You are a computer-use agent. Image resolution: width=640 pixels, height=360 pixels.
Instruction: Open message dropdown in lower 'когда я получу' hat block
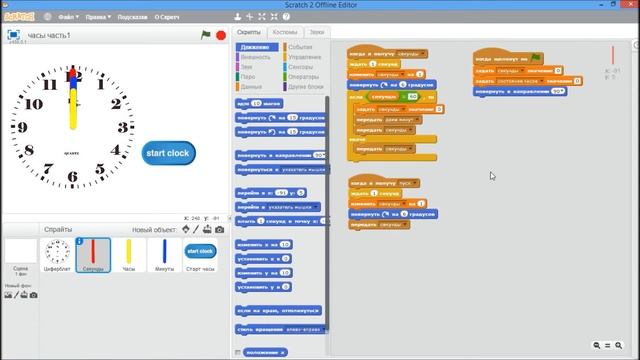click(415, 184)
